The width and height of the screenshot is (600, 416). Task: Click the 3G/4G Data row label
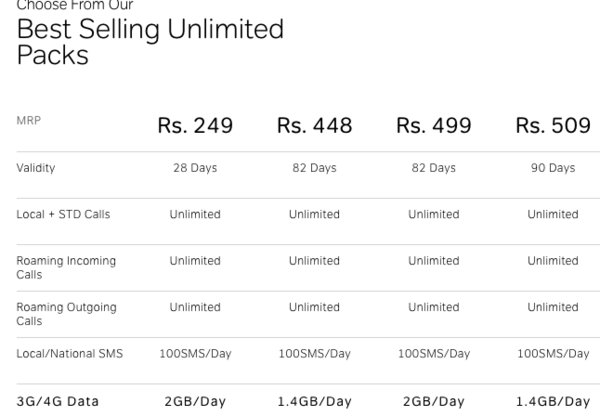click(x=58, y=402)
